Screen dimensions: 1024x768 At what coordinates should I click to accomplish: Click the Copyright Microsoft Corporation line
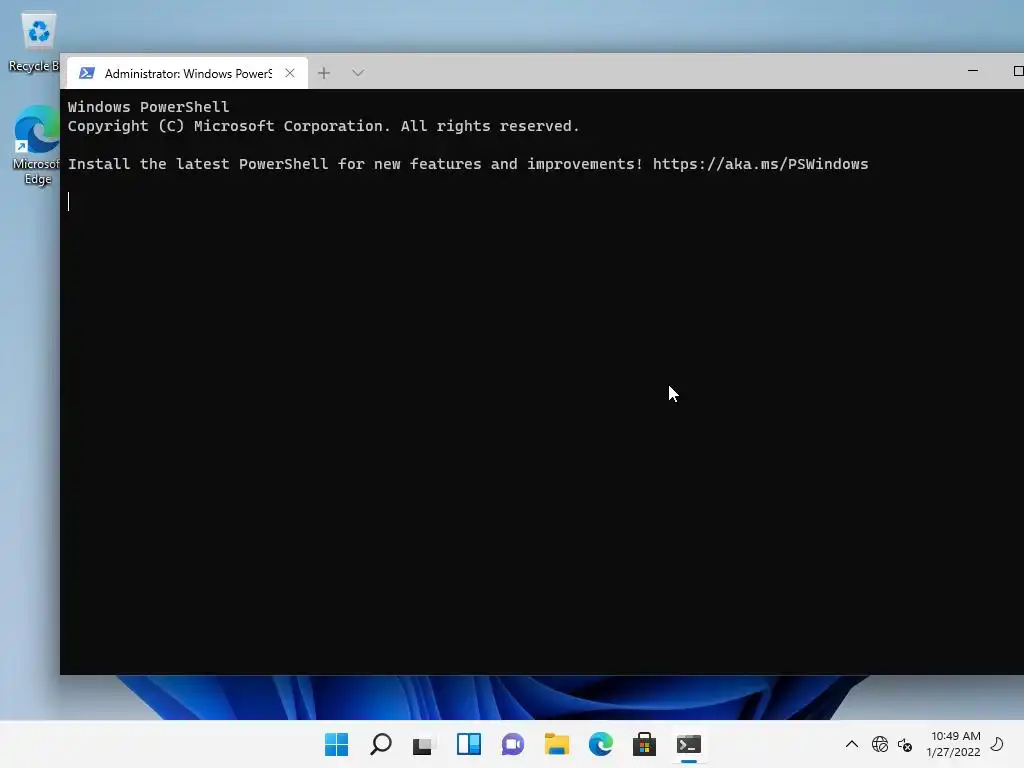[x=323, y=126]
